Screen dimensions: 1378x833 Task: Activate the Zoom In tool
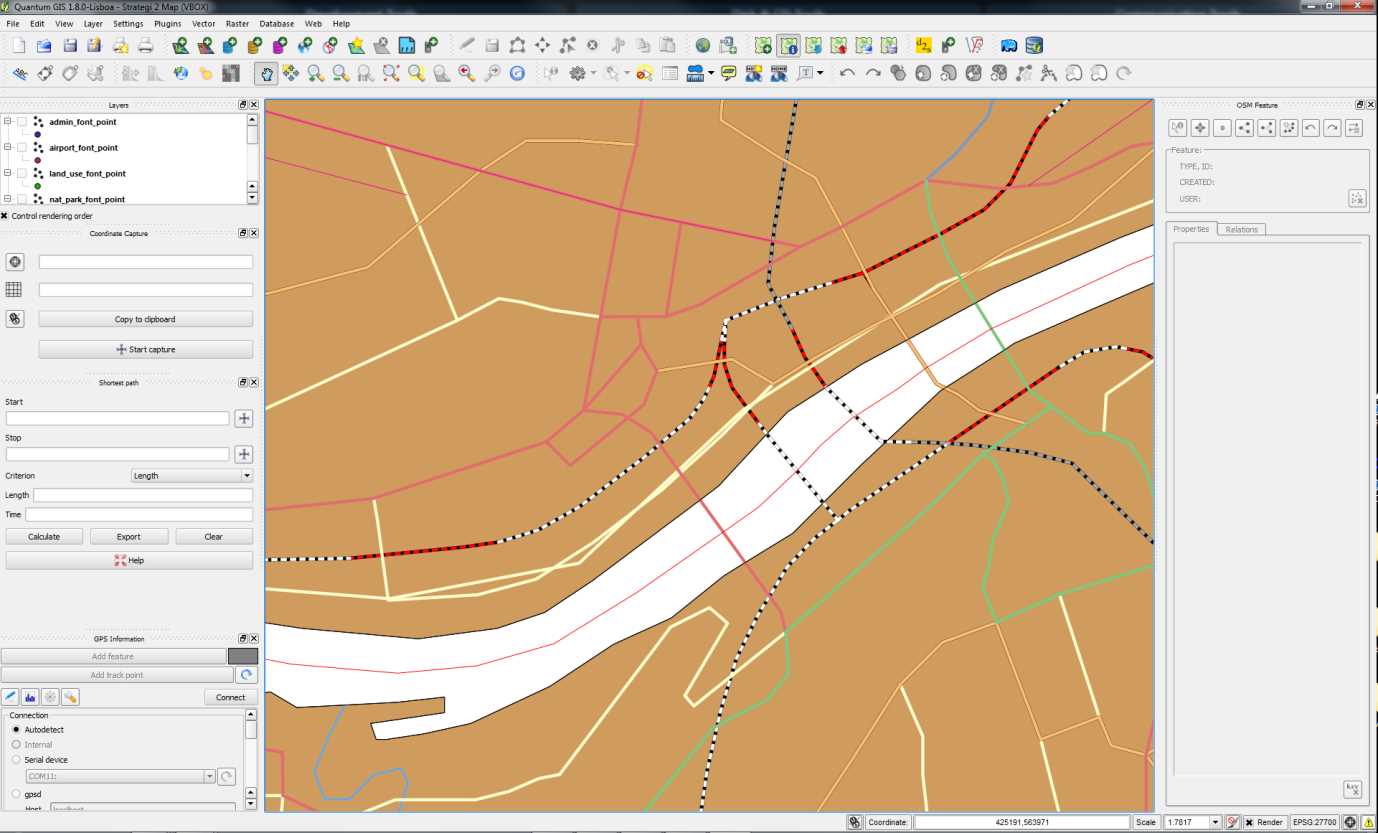313,73
